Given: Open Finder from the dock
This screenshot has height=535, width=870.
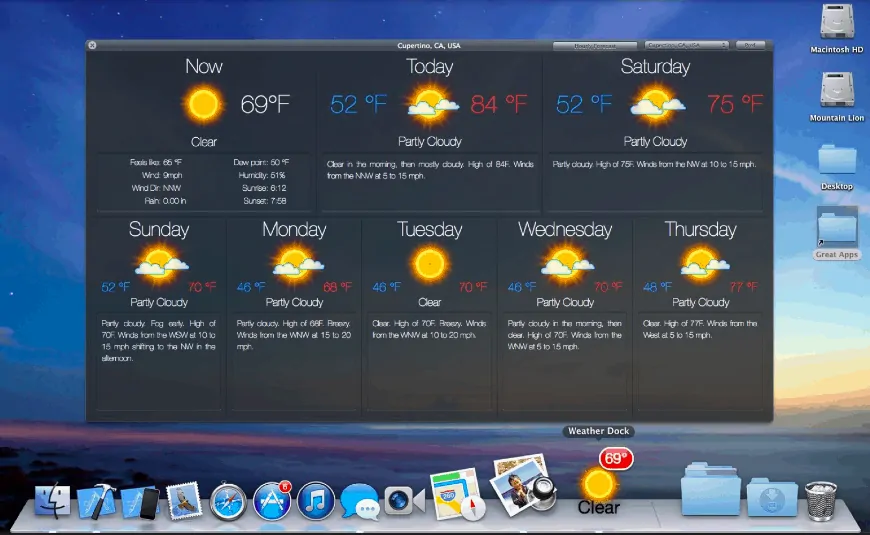Looking at the screenshot, I should (52, 500).
